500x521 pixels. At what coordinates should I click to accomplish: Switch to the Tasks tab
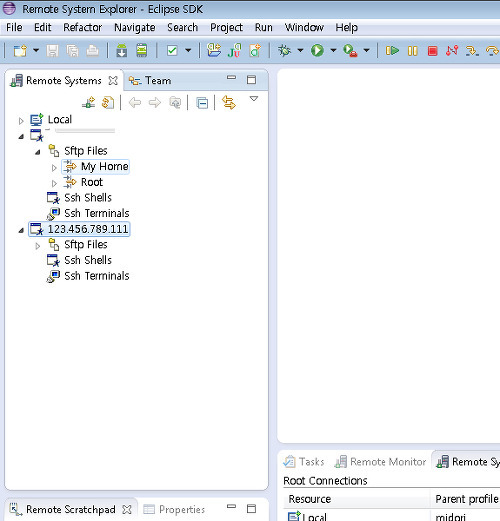click(x=304, y=462)
